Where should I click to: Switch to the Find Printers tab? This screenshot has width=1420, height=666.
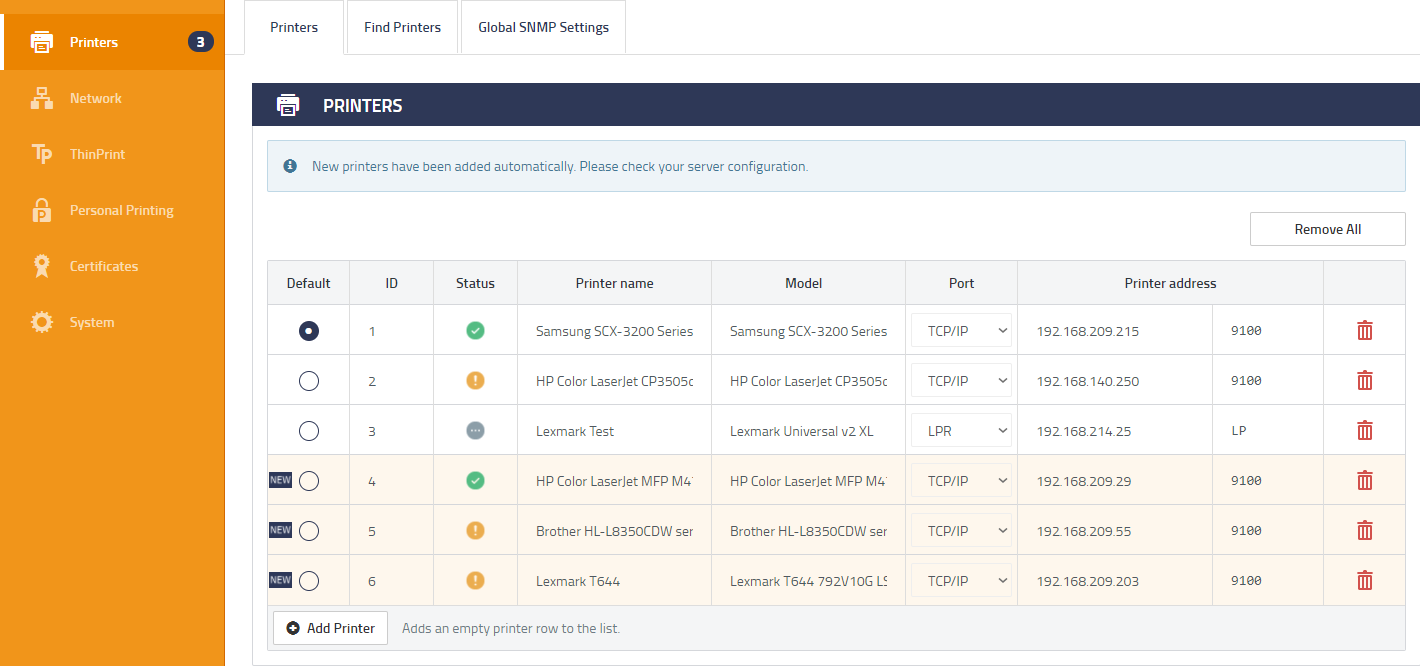pos(402,27)
